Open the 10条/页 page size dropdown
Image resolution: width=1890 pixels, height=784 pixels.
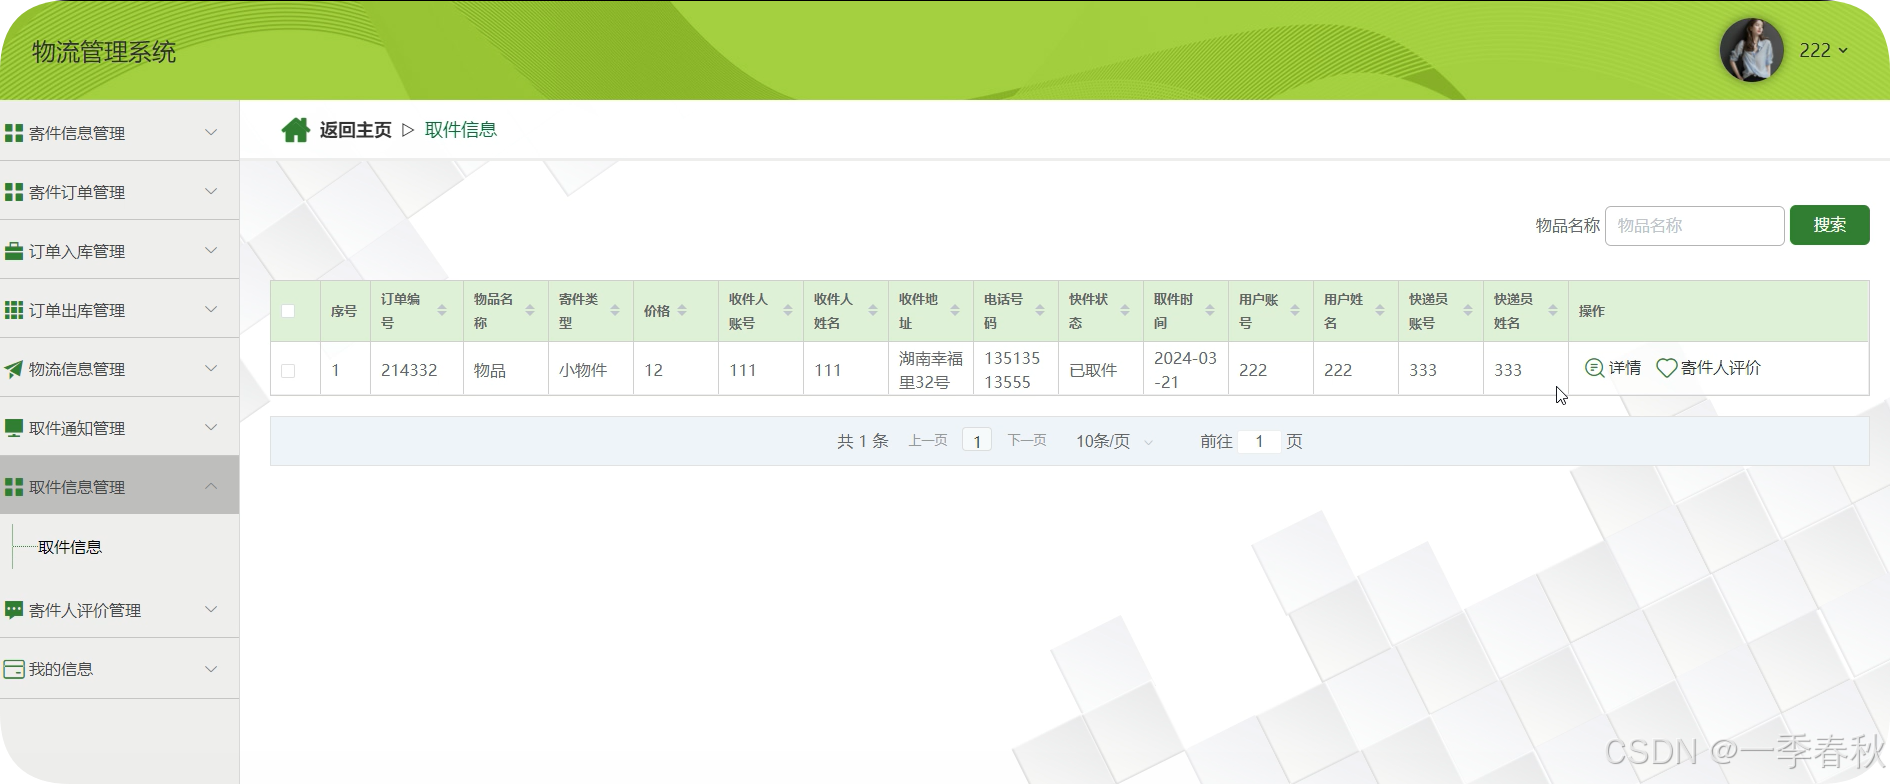pos(1113,441)
